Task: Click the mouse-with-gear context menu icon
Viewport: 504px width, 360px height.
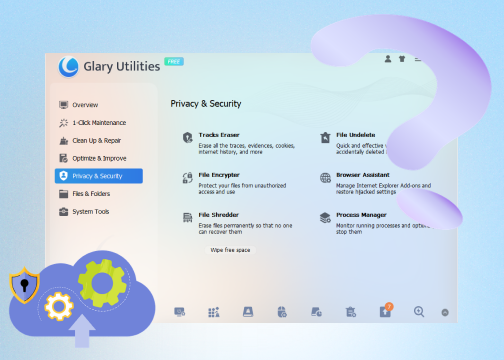Action: [282, 312]
